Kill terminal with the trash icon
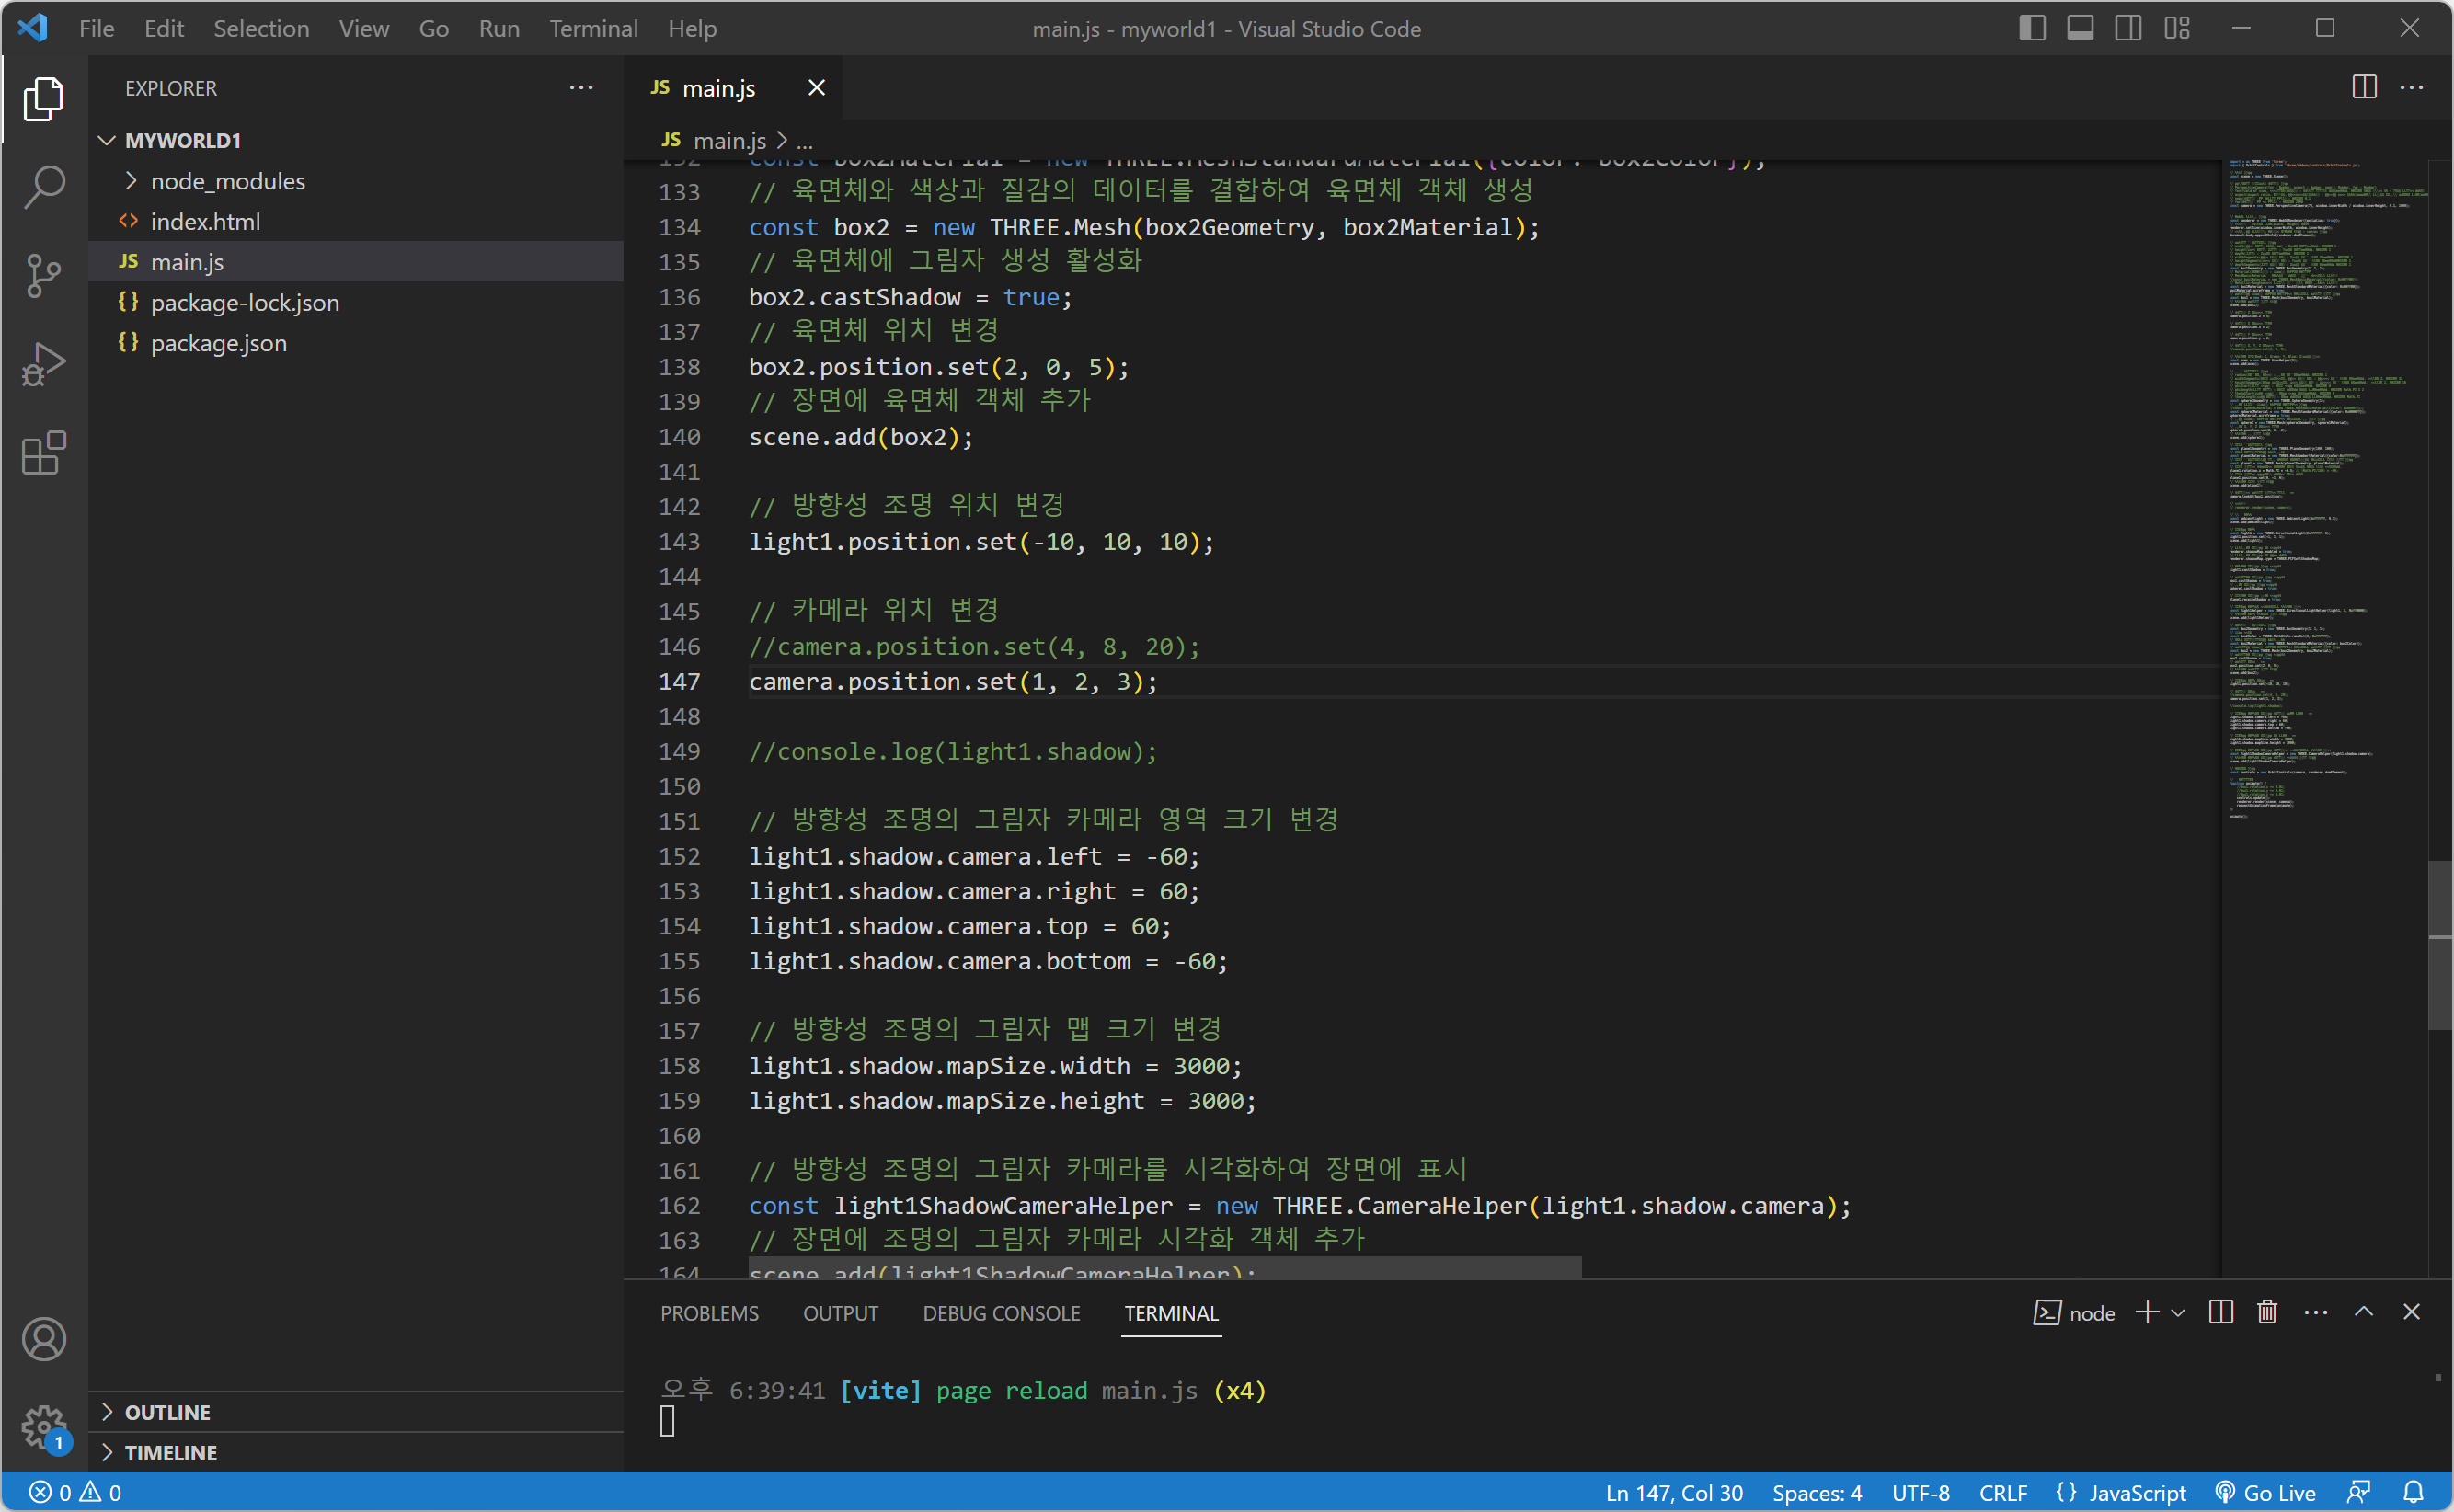This screenshot has height=1512, width=2454. tap(2267, 1312)
